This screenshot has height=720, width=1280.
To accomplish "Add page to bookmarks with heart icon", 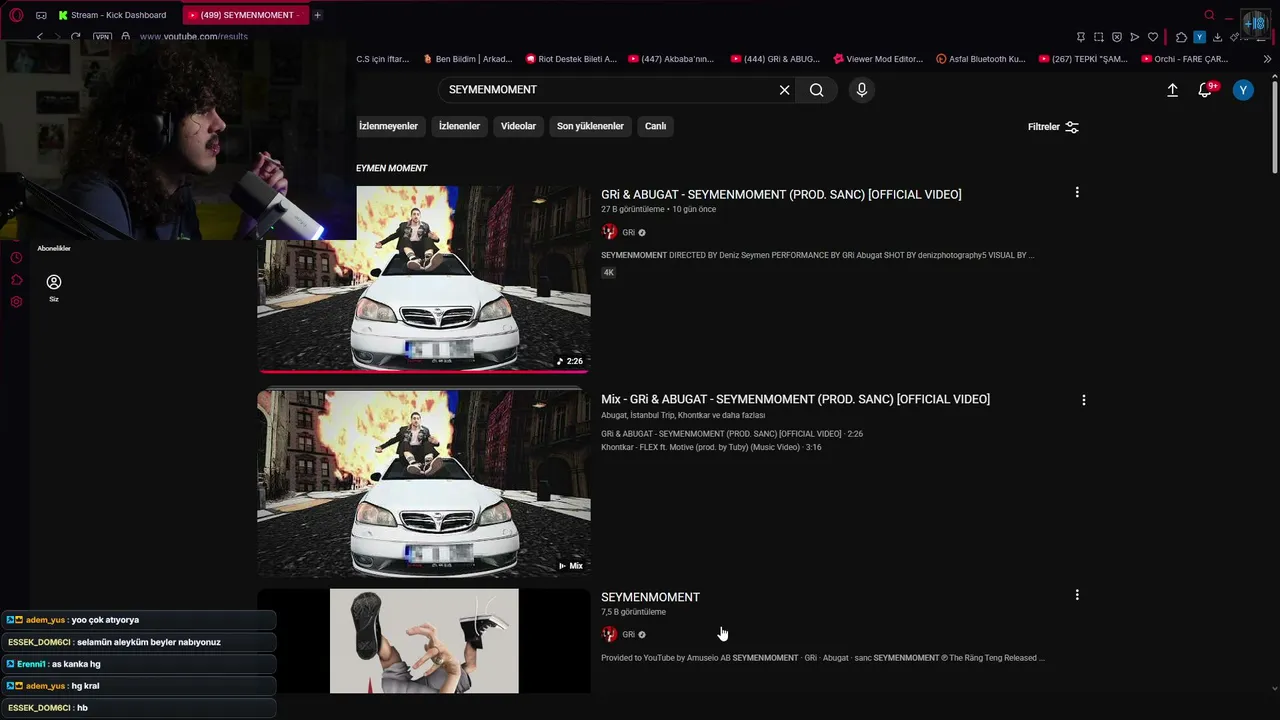I will pyautogui.click(x=1152, y=37).
